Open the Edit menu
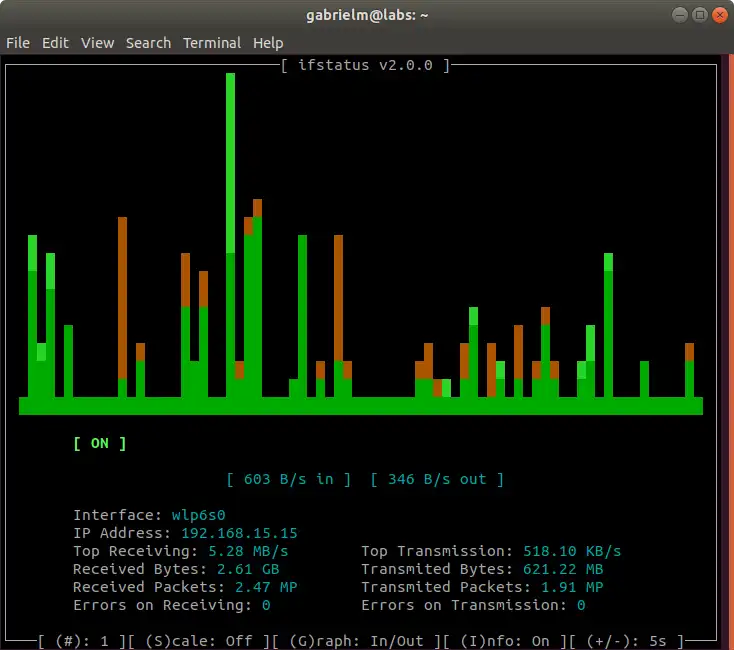 click(x=55, y=43)
